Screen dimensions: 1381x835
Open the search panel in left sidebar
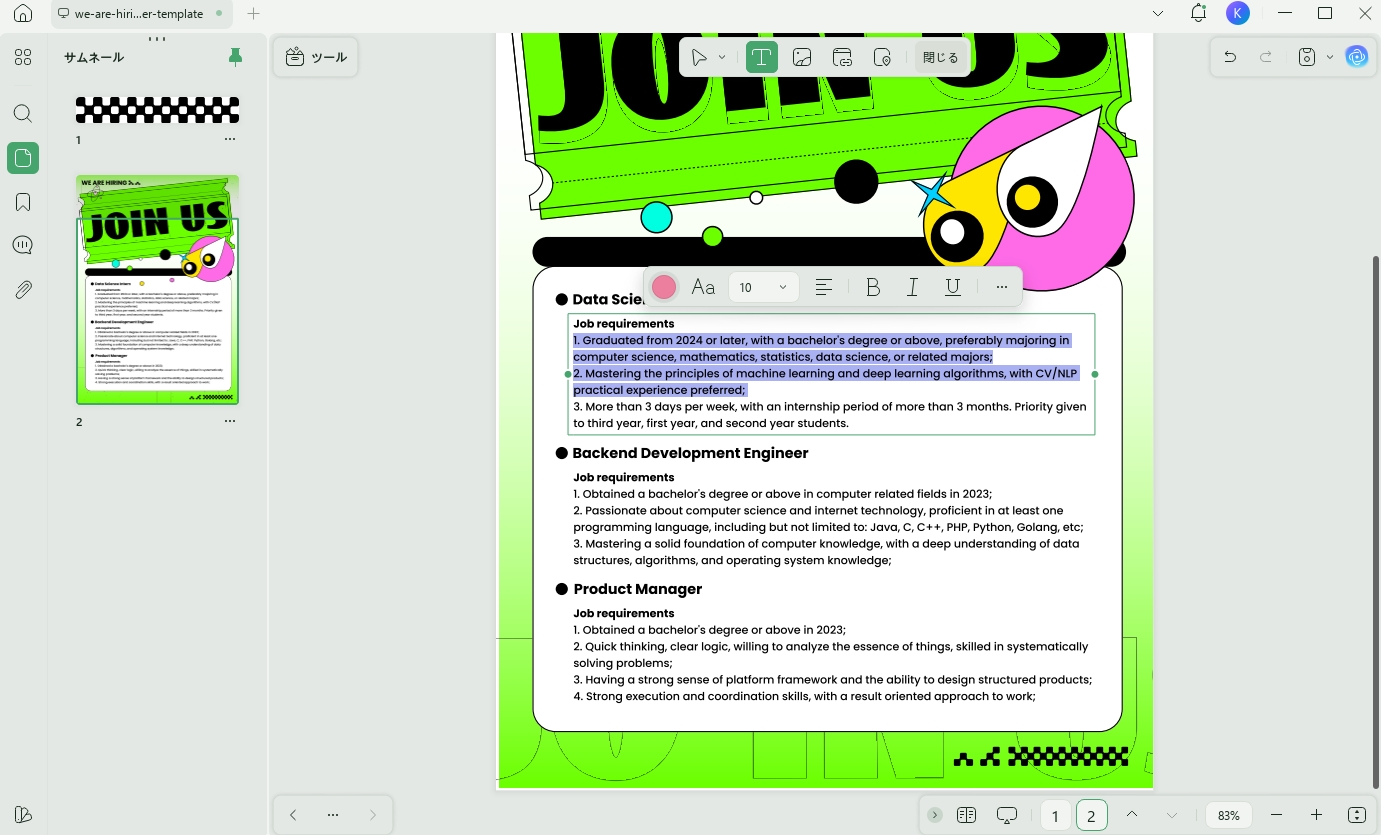(23, 114)
